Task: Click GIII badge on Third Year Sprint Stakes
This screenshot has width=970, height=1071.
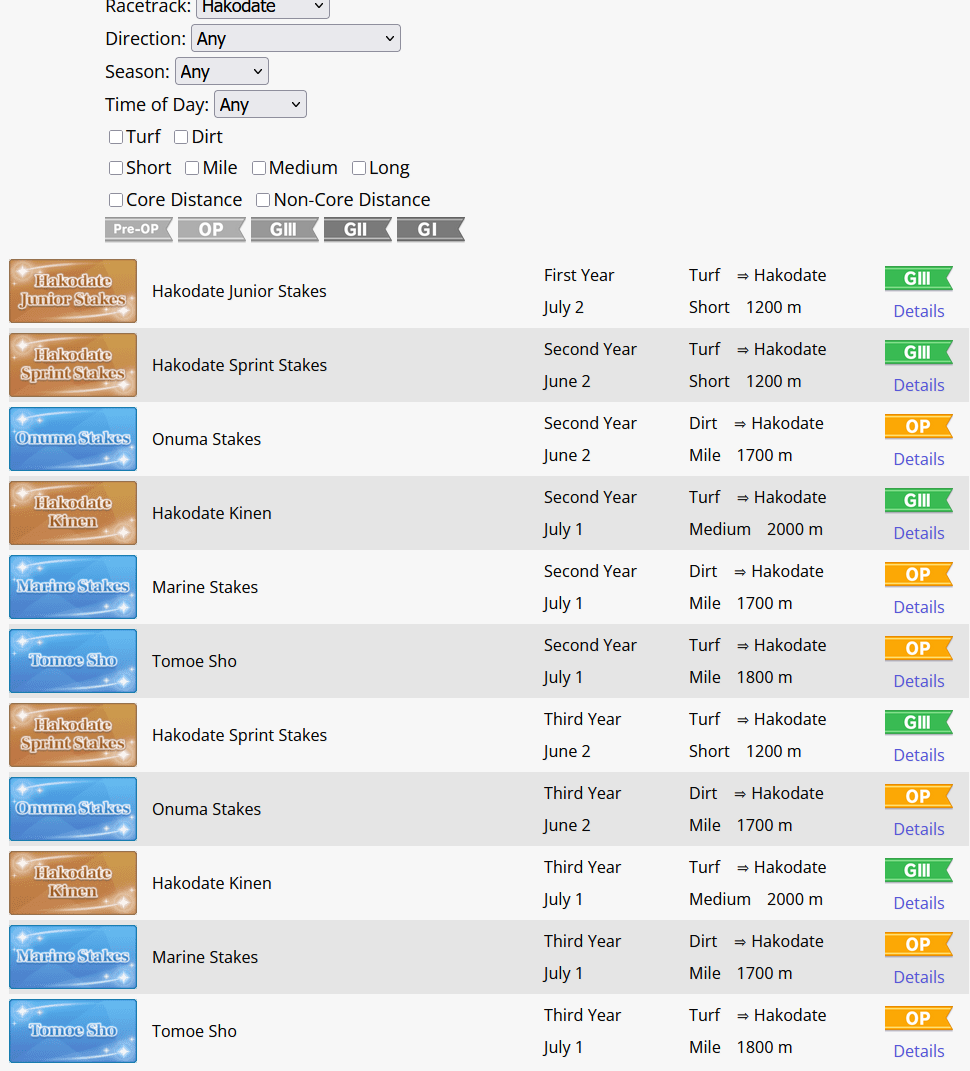Action: click(919, 722)
